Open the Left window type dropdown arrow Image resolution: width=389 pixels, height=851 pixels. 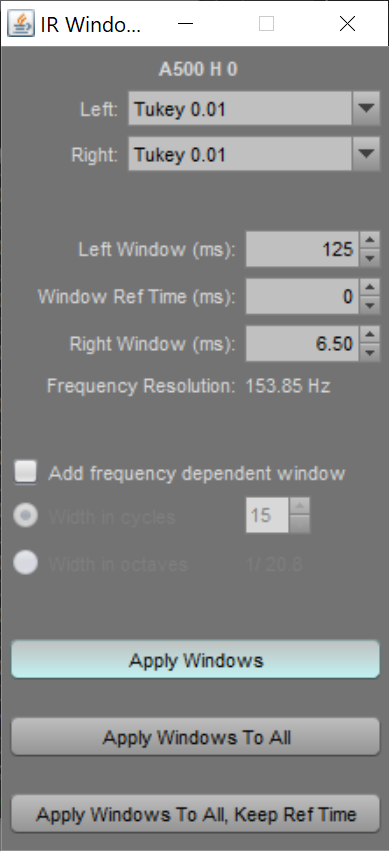366,109
